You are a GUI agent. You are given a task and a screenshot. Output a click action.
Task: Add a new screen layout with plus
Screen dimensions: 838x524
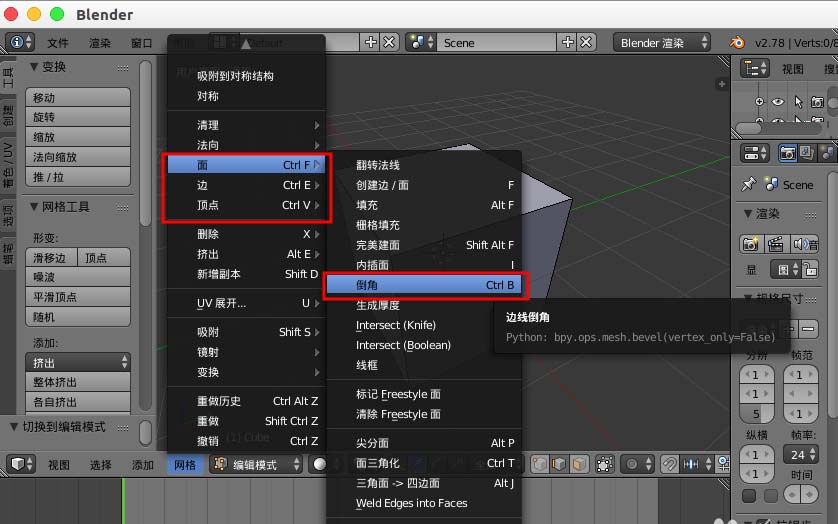[x=370, y=42]
